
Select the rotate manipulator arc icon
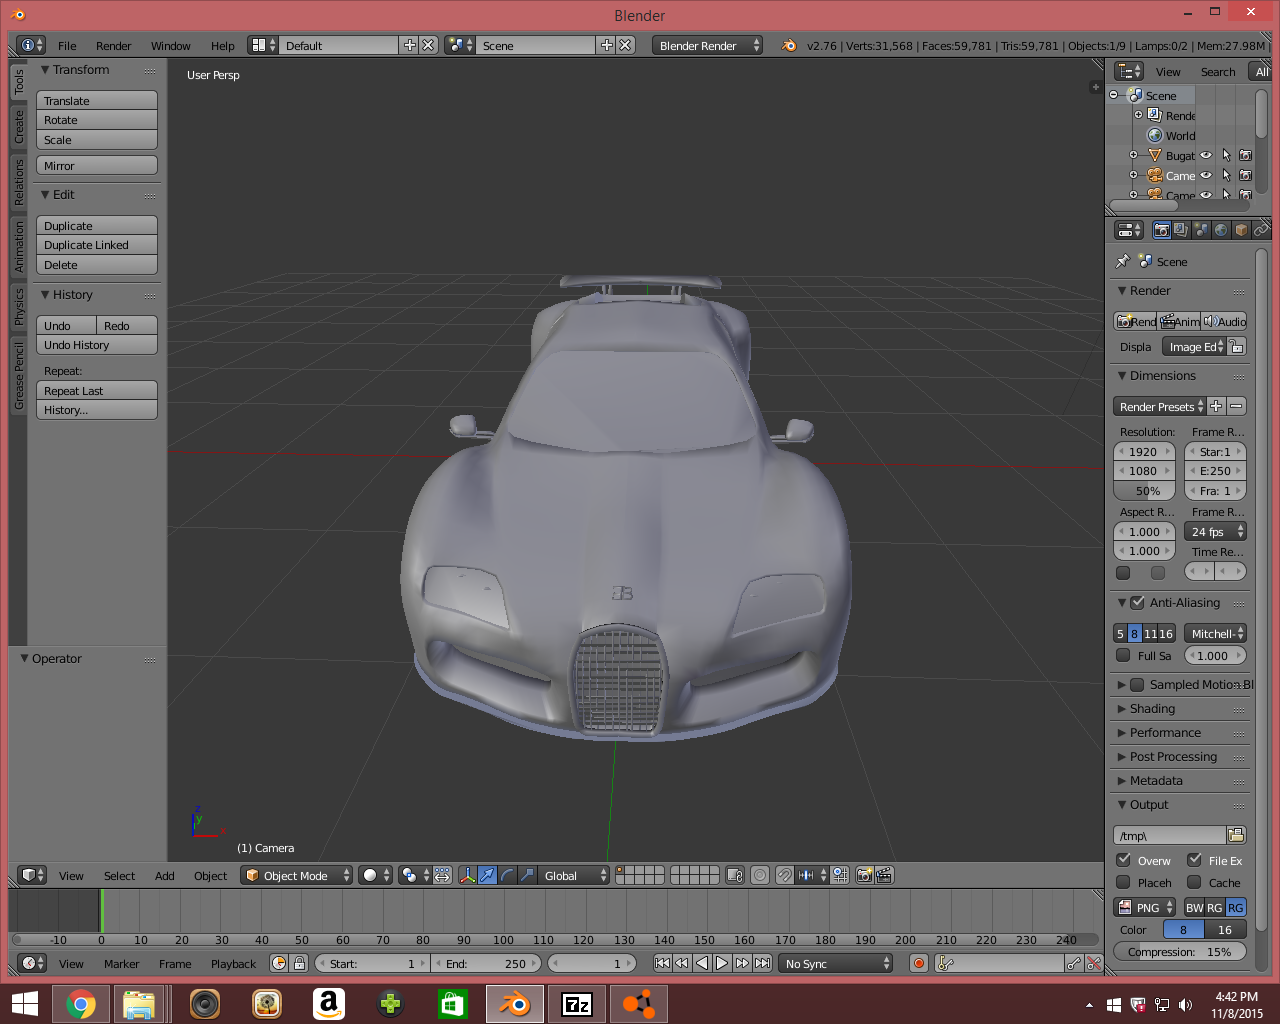click(507, 875)
